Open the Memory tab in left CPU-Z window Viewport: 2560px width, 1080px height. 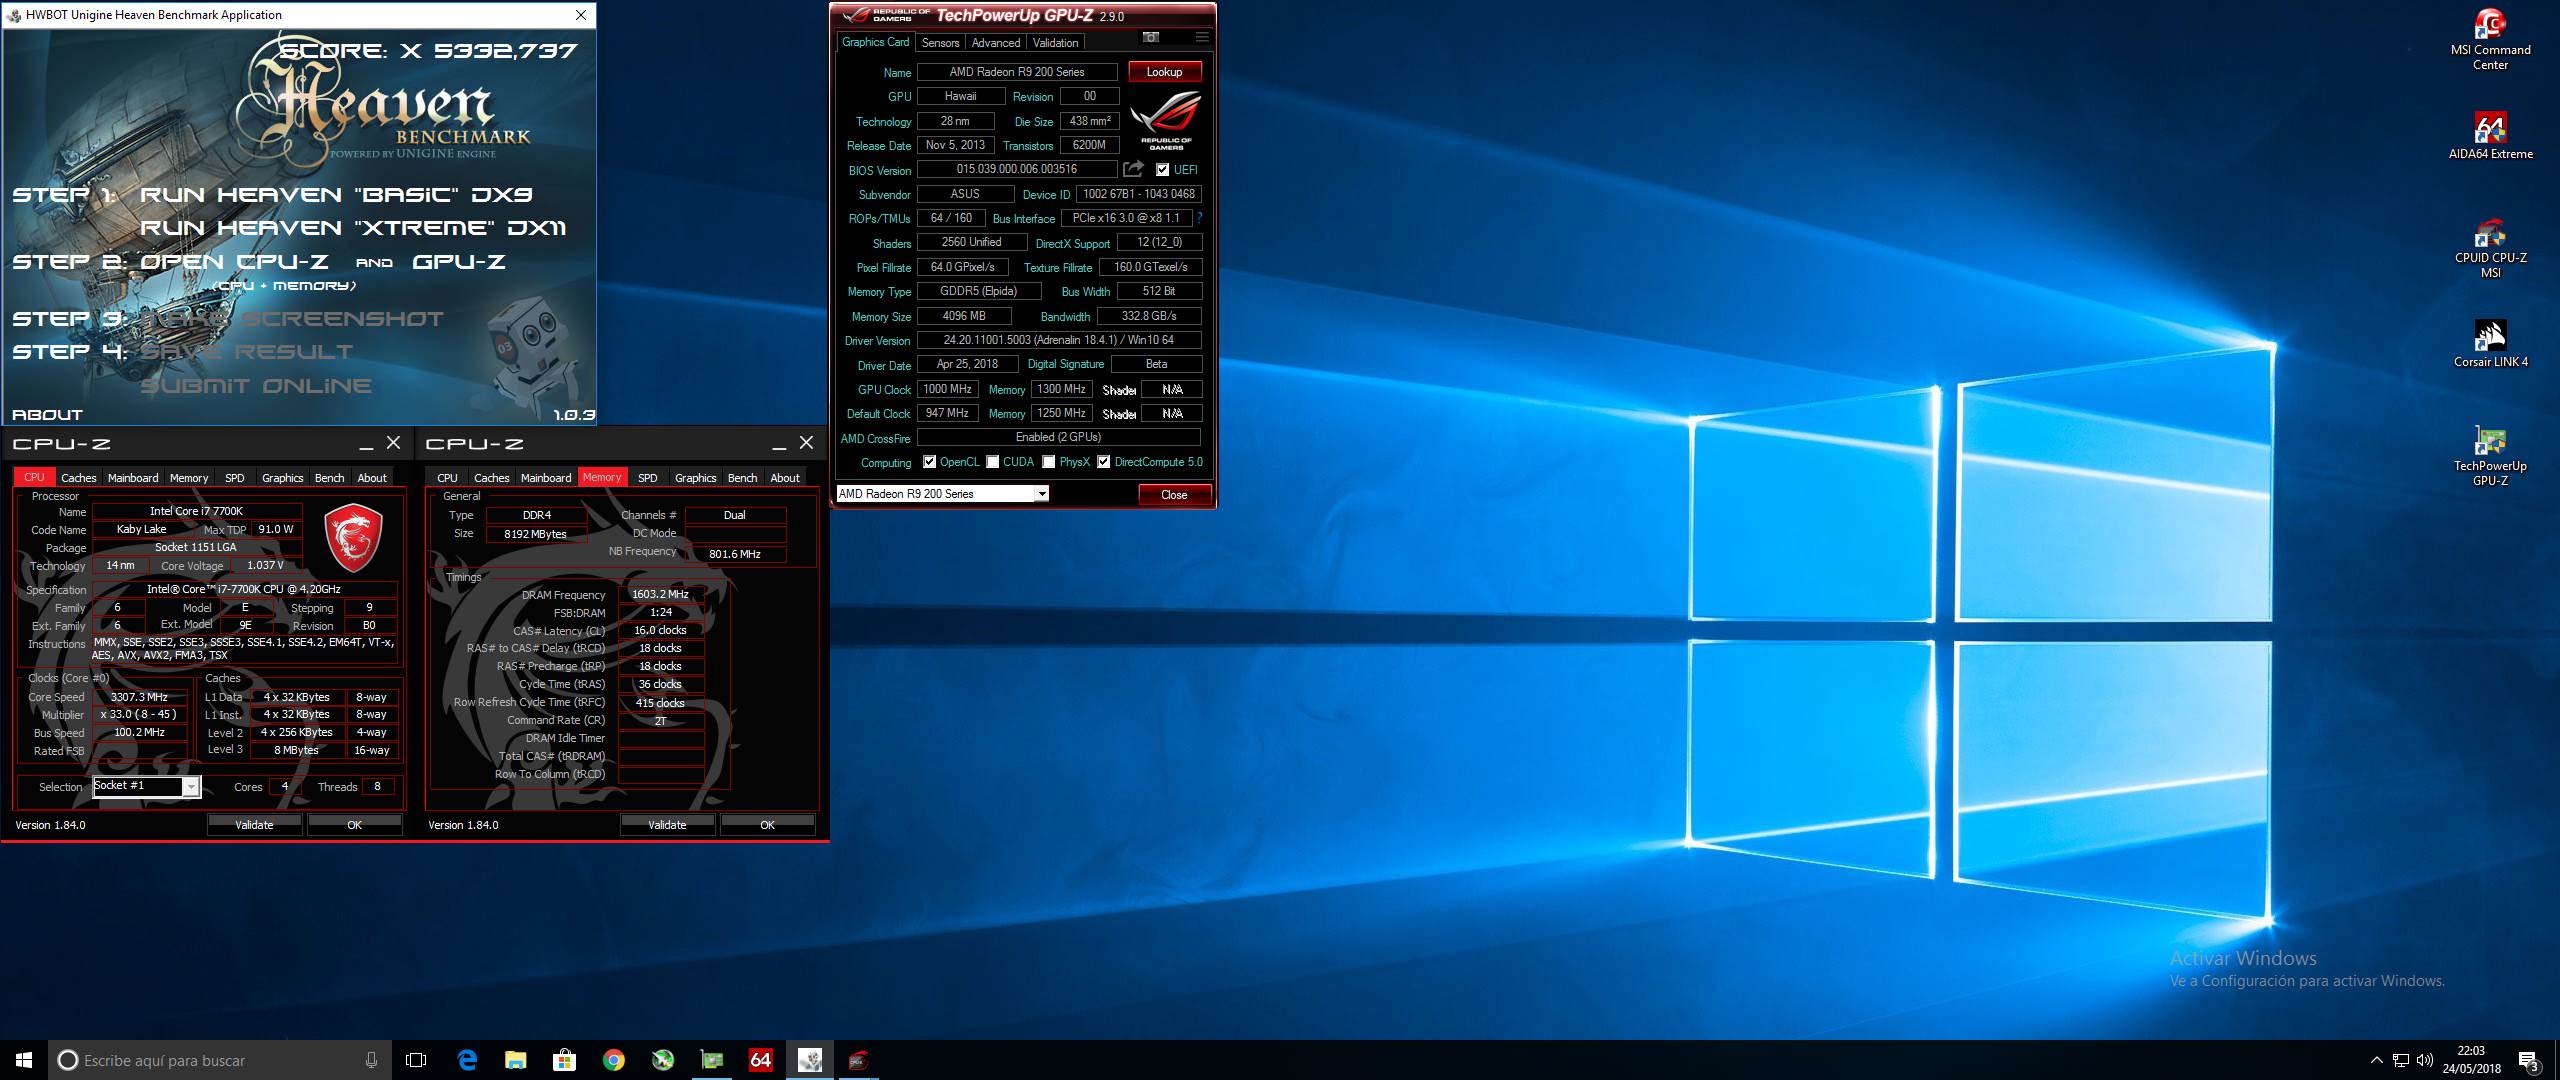[x=189, y=478]
